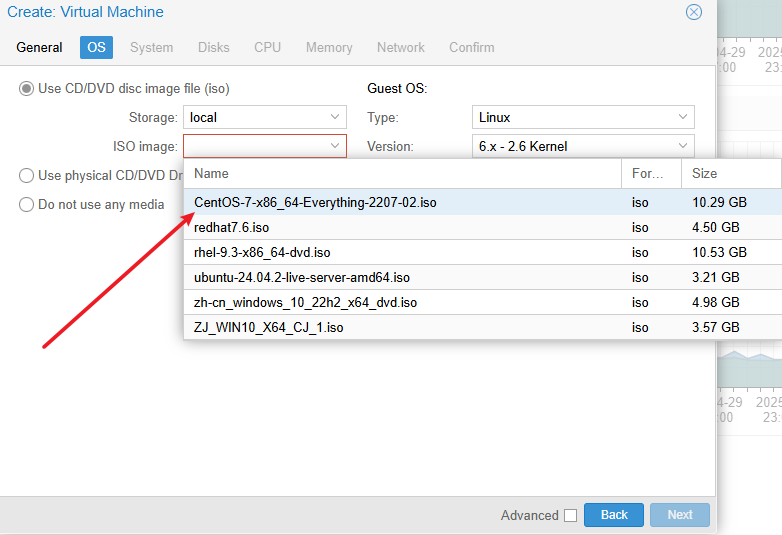This screenshot has height=535, width=782.
Task: Open the Storage dropdown
Action: pos(335,117)
